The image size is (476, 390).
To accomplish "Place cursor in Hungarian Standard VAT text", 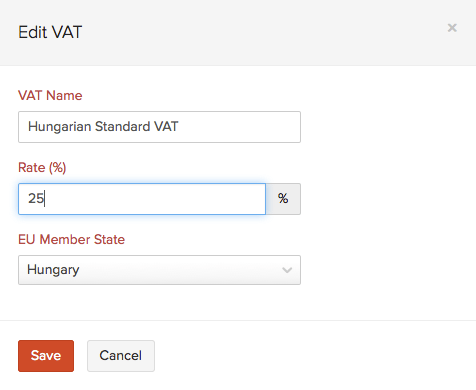I will coord(103,127).
